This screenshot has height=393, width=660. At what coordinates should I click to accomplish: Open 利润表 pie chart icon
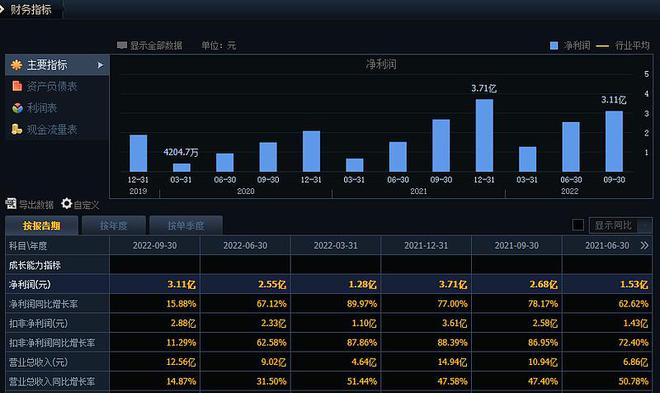click(x=17, y=108)
